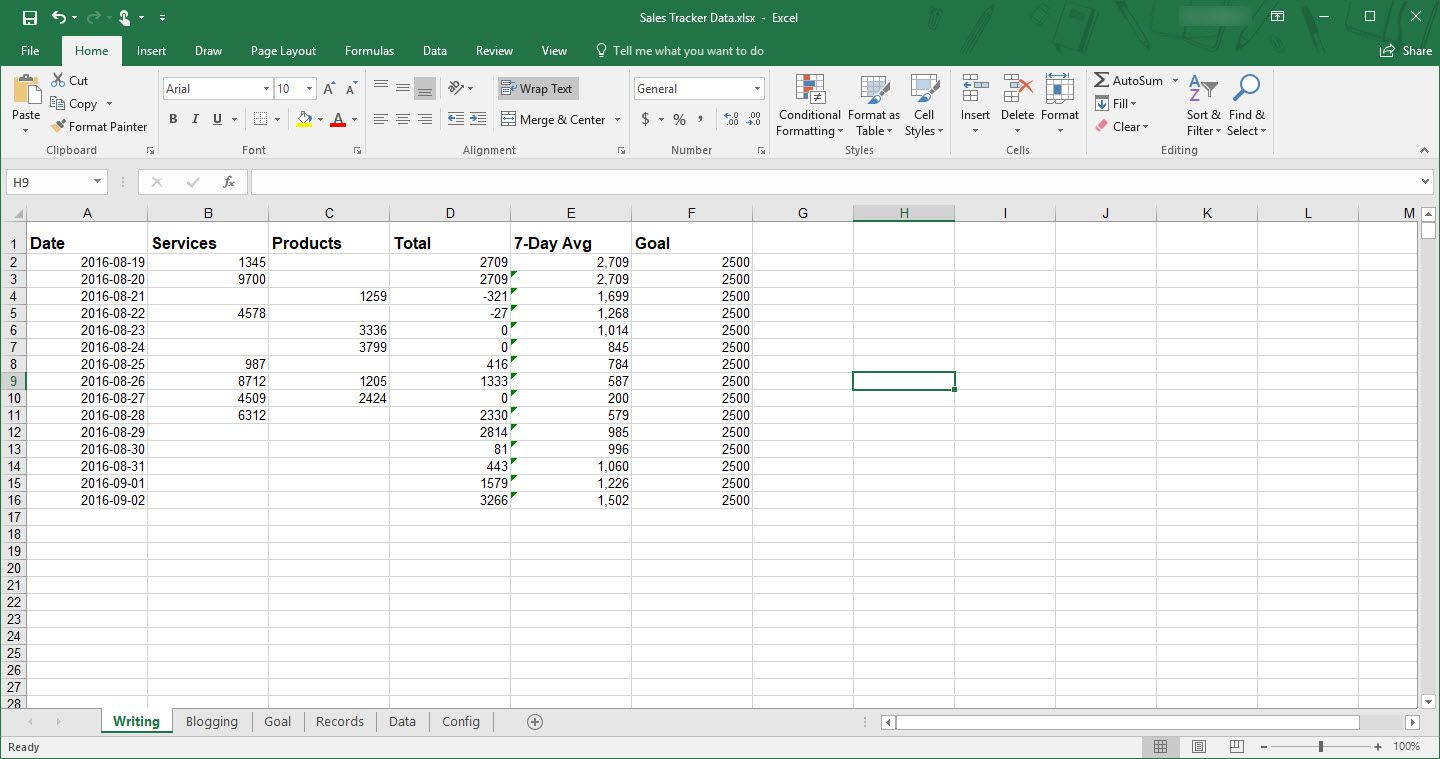This screenshot has height=759, width=1440.
Task: Expand the Name Box dropdown arrow
Action: coord(97,182)
